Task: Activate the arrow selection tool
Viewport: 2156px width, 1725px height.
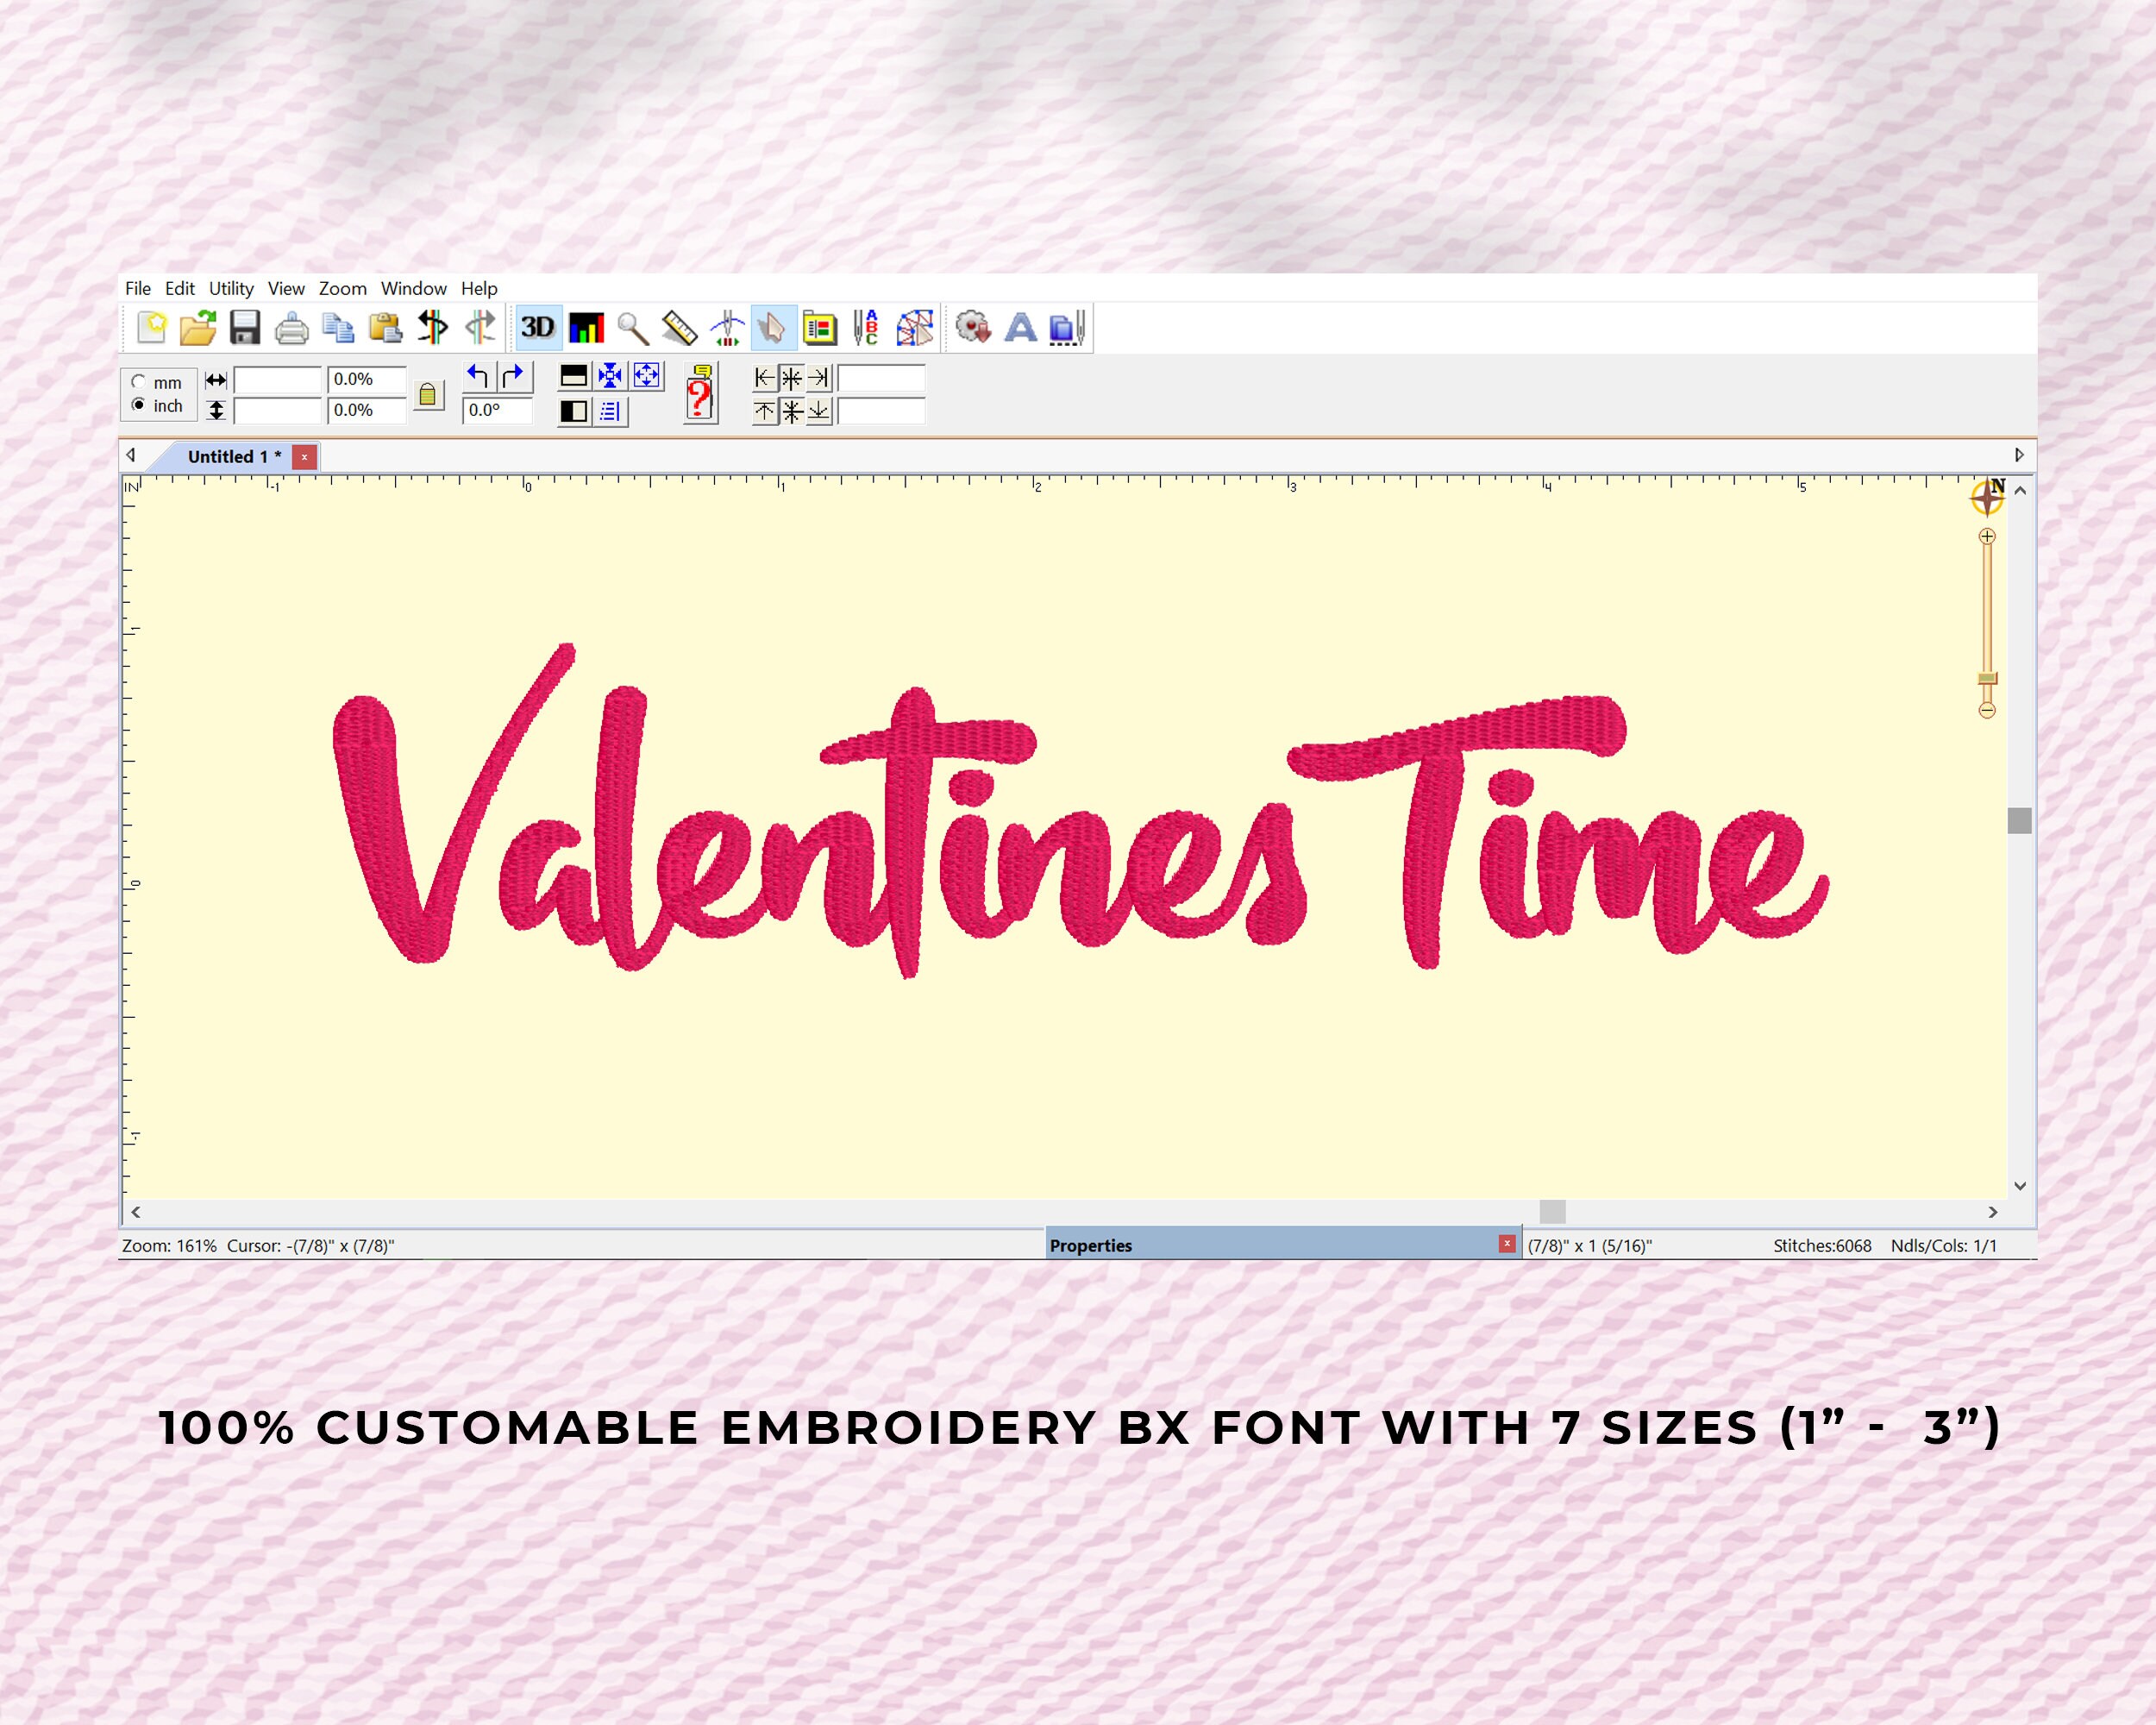Action: [770, 329]
